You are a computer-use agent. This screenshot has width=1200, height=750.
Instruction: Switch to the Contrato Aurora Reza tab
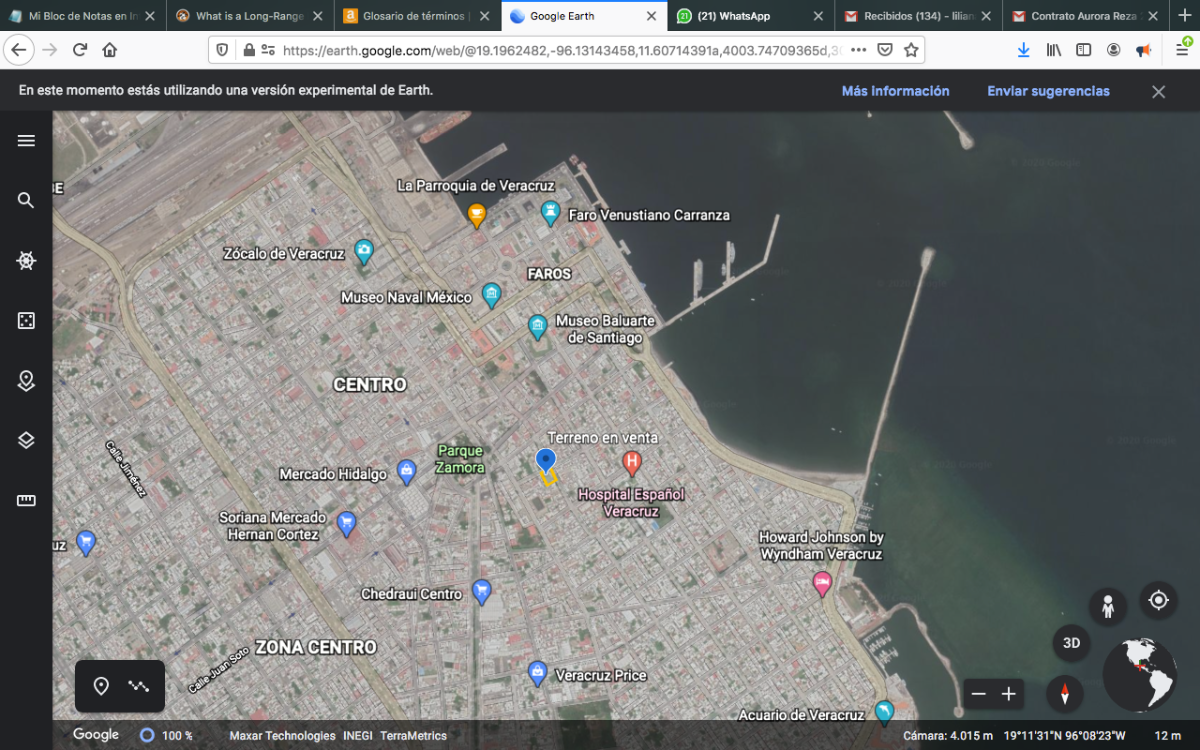[1083, 16]
